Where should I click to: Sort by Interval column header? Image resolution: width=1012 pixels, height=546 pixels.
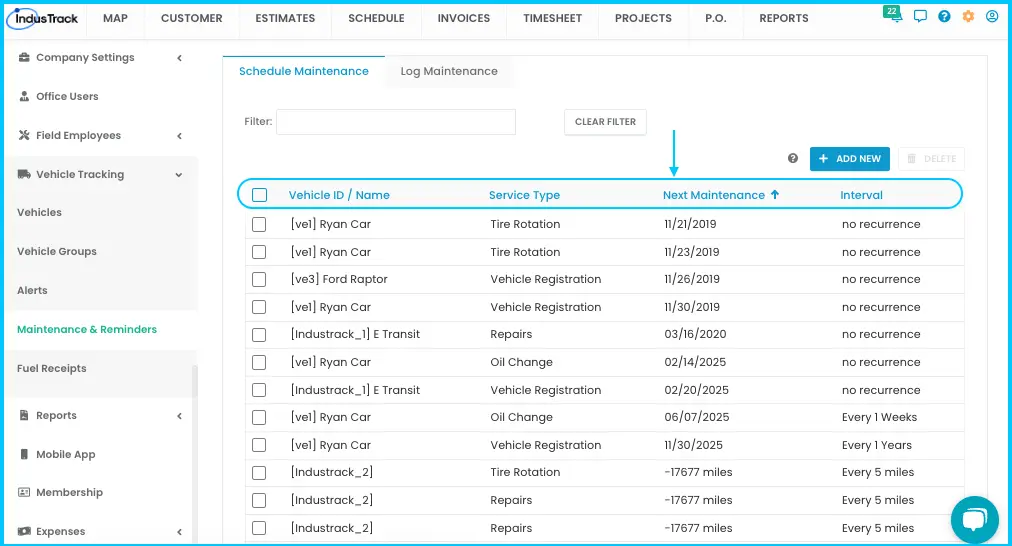click(862, 195)
